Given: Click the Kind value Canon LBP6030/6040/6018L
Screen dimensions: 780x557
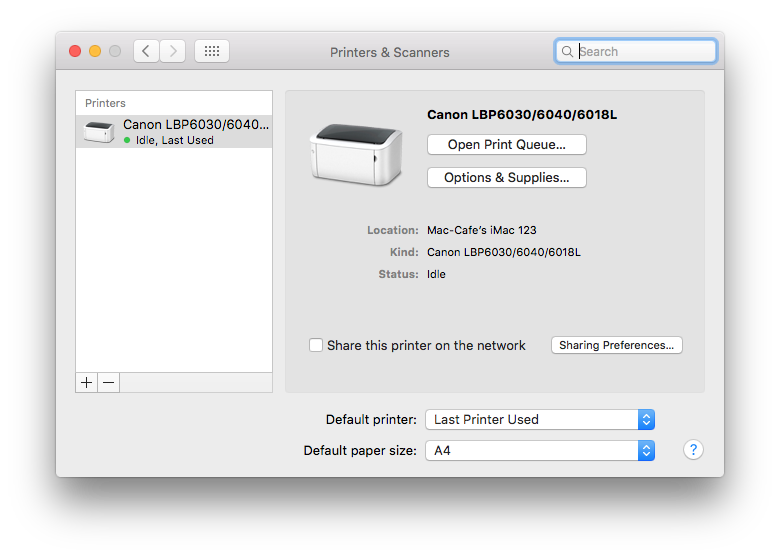Looking at the screenshot, I should coord(503,252).
